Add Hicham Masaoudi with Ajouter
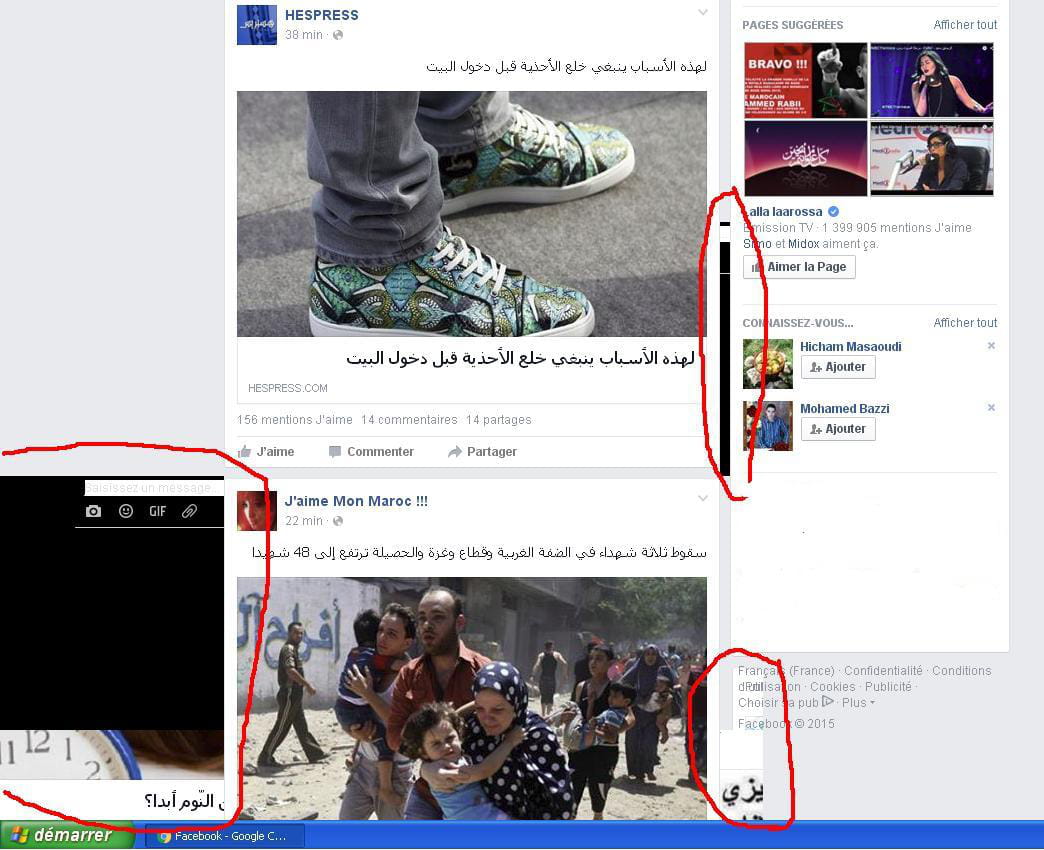 tap(838, 367)
